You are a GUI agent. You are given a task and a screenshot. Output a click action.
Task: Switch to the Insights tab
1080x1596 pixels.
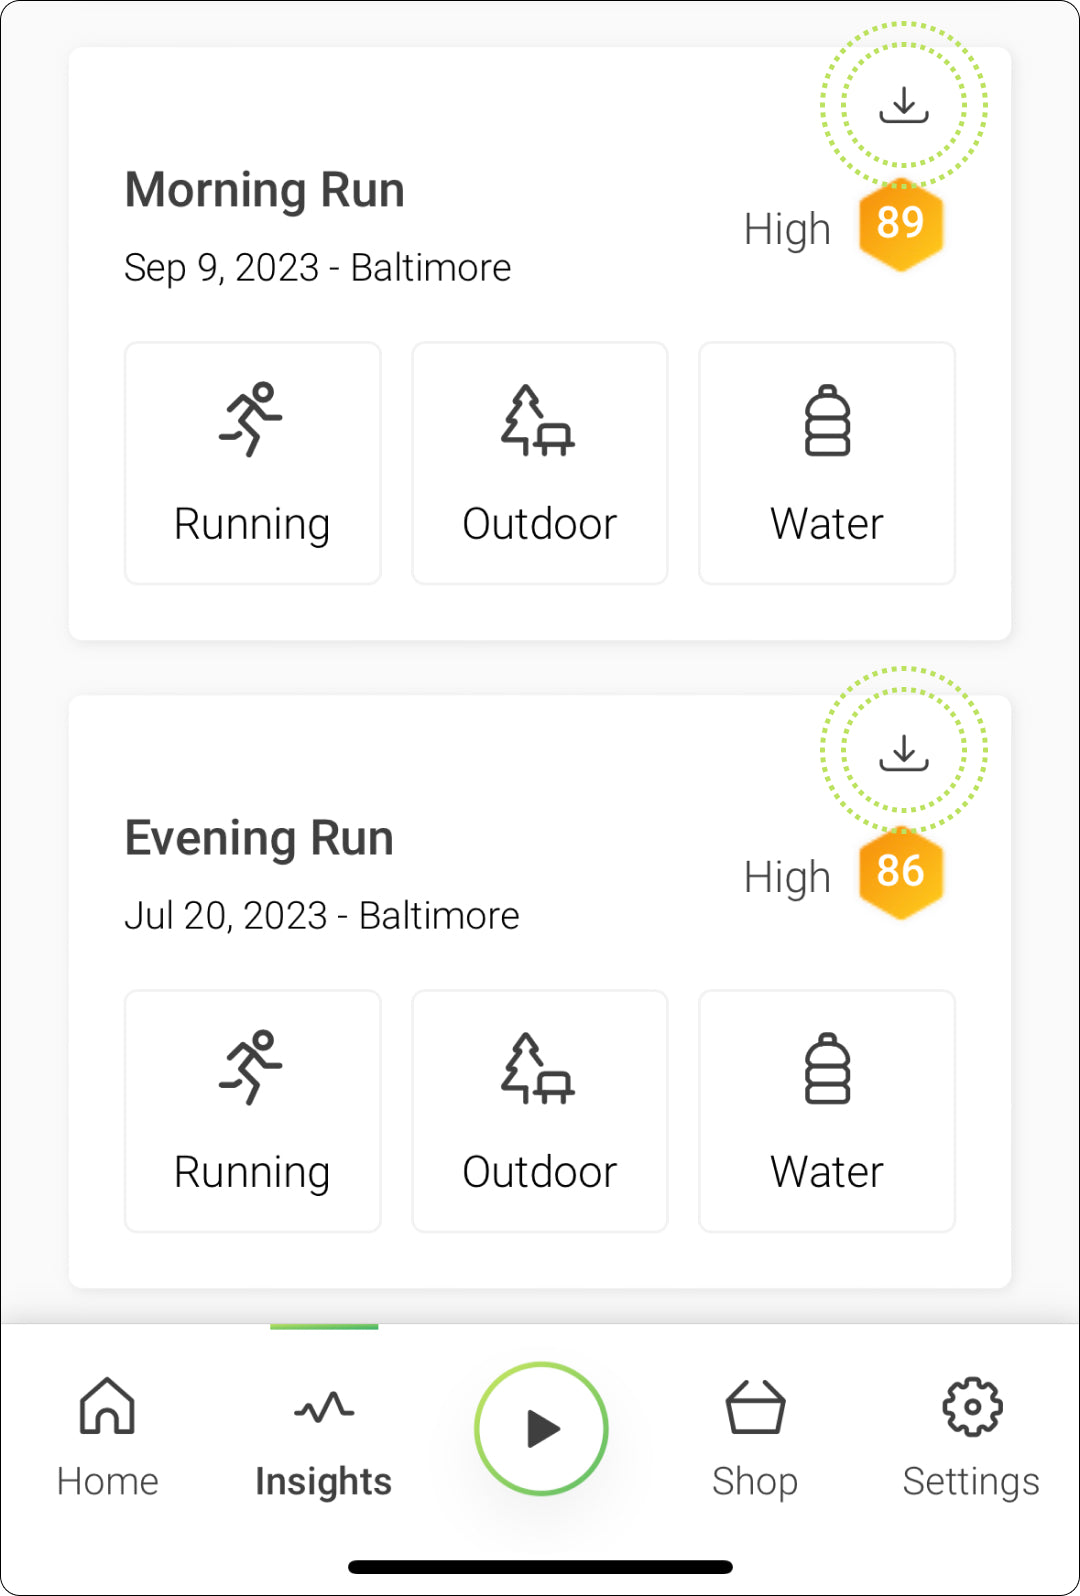point(324,1438)
